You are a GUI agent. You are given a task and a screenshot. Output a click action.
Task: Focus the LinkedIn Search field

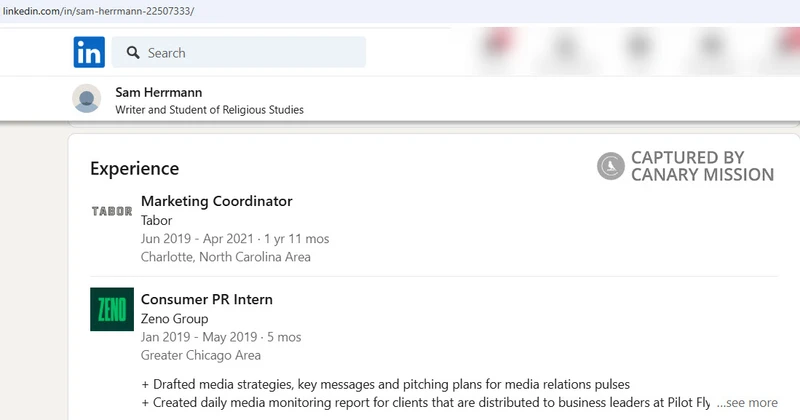[x=239, y=52]
